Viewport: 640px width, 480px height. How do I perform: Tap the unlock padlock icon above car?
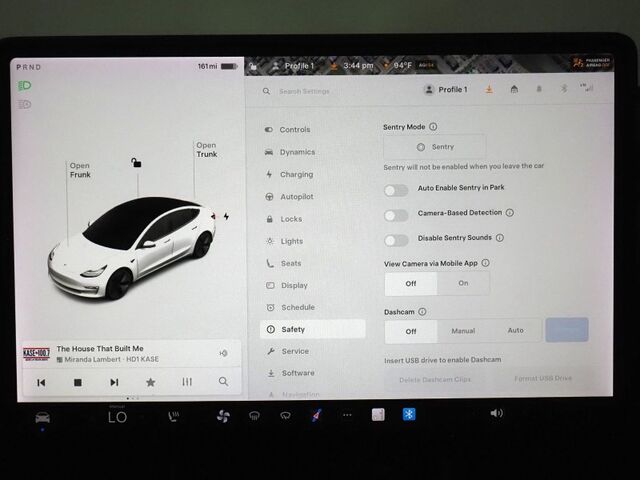point(136,162)
